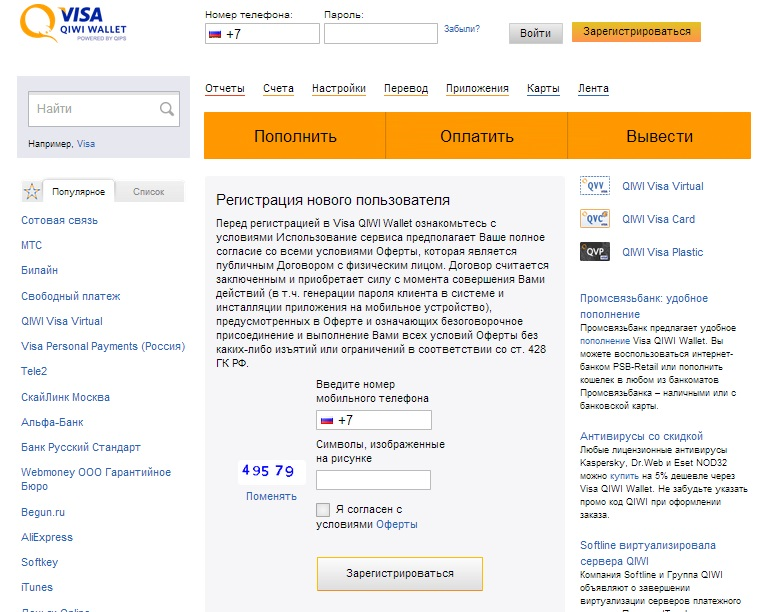Open the right-side QIWI Visa Virtual link
Image resolution: width=783 pixels, height=612 pixels.
click(663, 186)
